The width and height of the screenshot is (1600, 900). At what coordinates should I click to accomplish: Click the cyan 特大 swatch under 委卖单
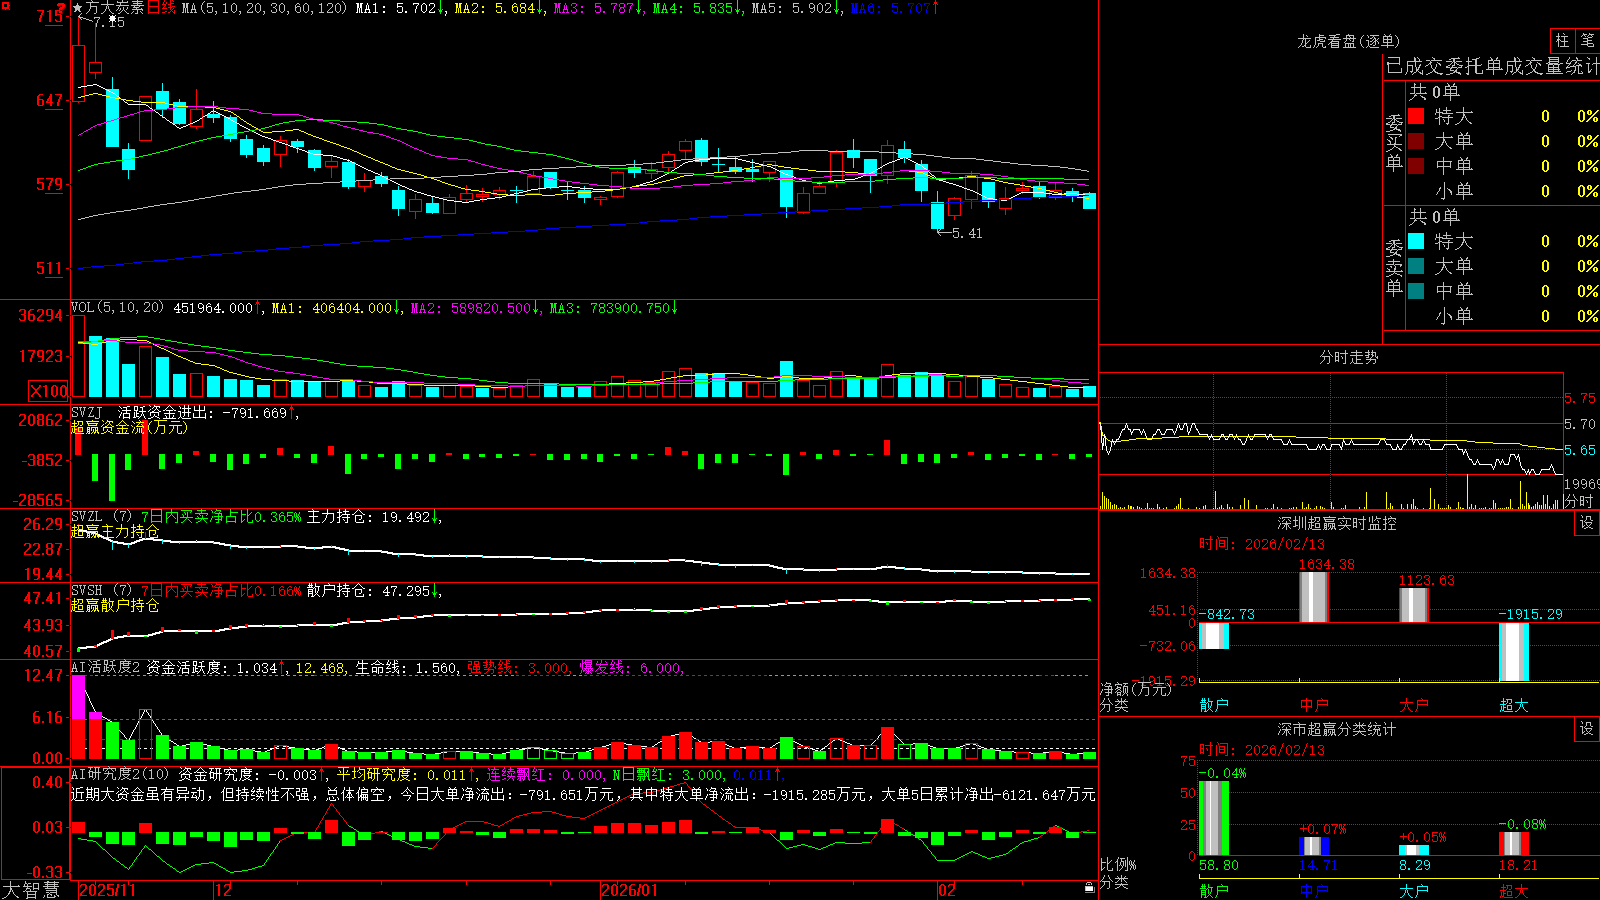tap(1416, 241)
